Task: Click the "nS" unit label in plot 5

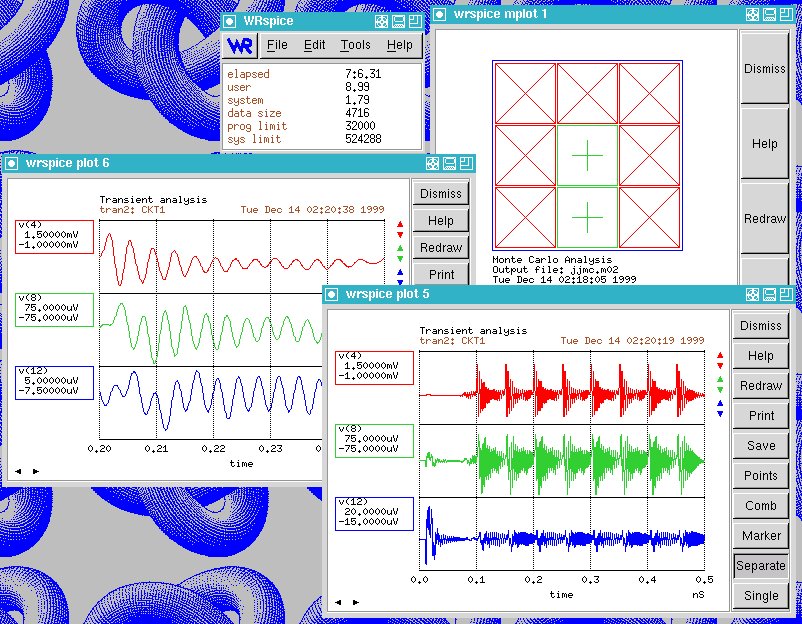Action: 698,595
